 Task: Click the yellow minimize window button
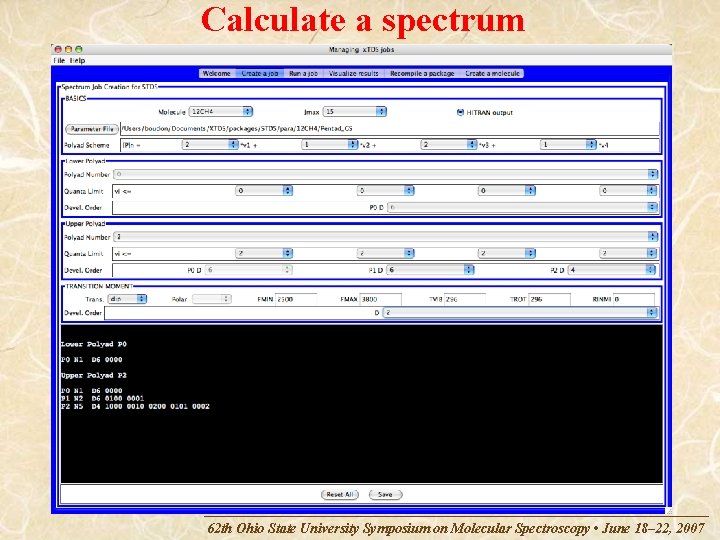click(x=68, y=49)
